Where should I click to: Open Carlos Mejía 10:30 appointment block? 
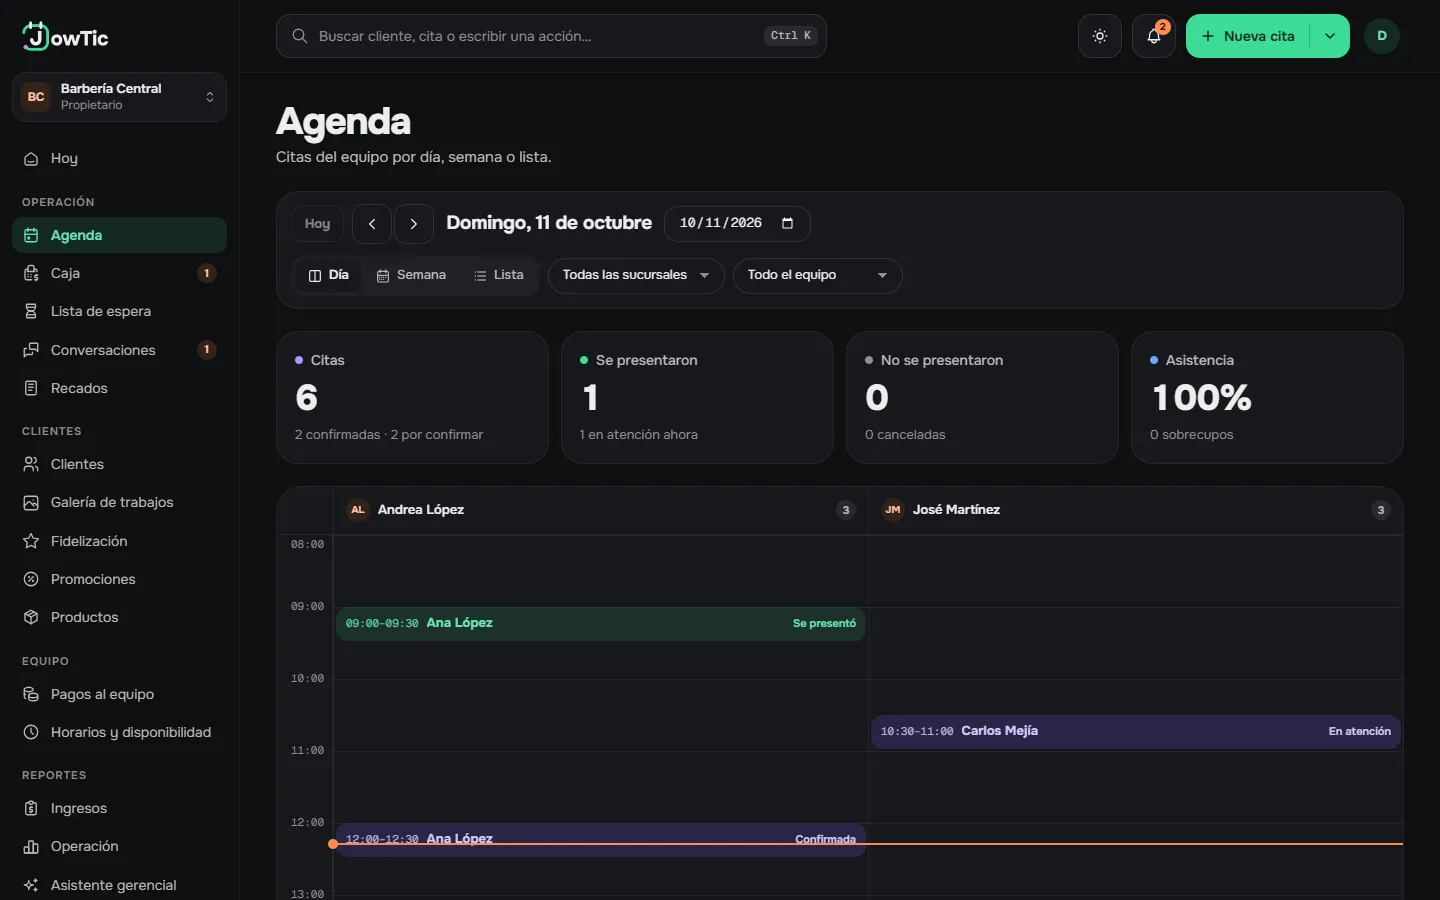pos(1135,731)
